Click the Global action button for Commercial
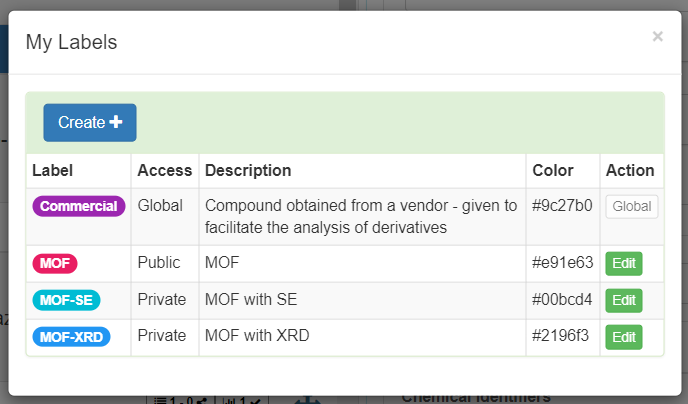 631,206
